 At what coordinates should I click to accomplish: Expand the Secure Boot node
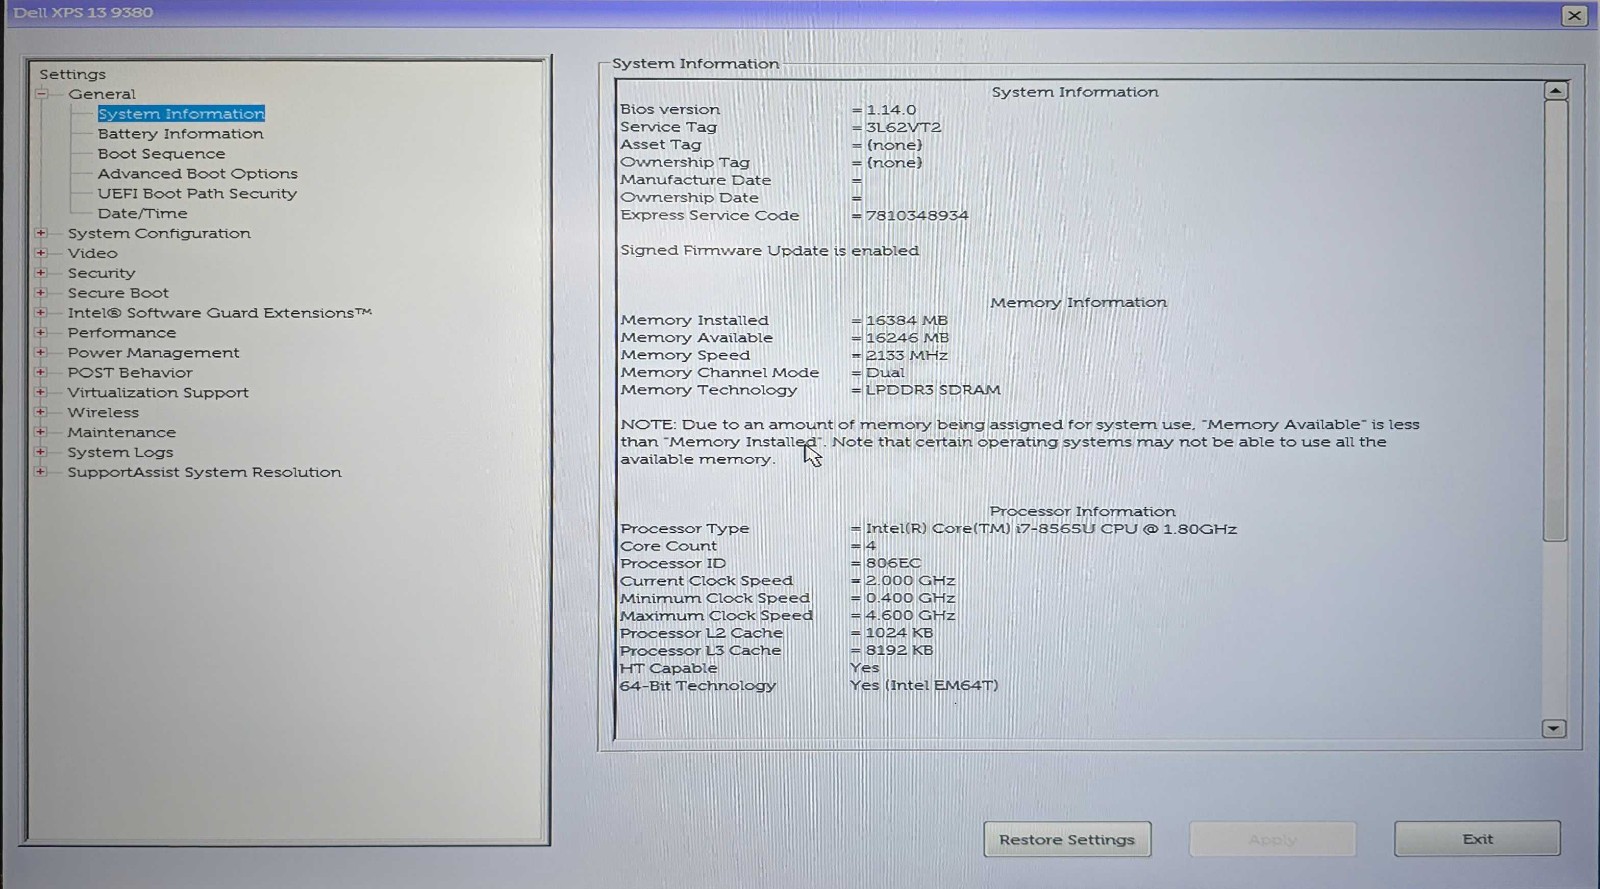(x=41, y=293)
